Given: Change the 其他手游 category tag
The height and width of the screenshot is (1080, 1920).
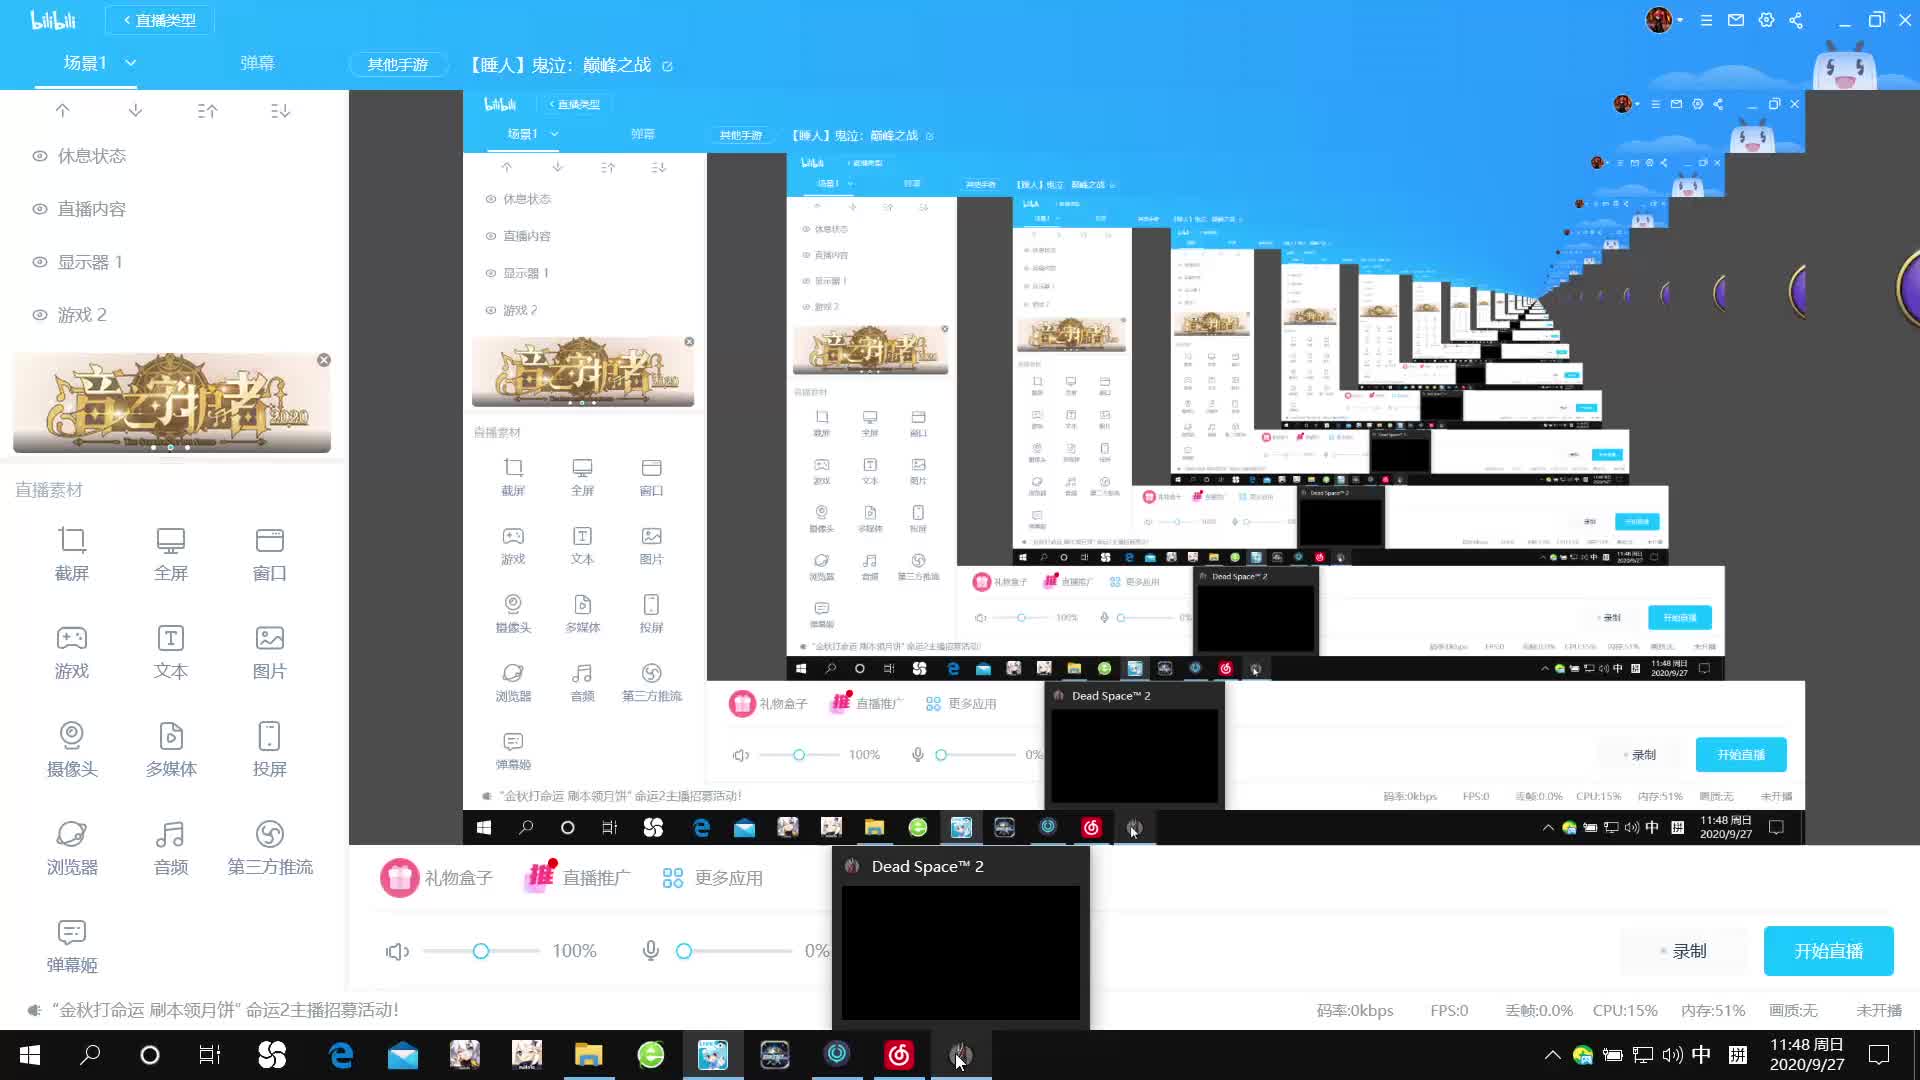Looking at the screenshot, I should pos(398,64).
